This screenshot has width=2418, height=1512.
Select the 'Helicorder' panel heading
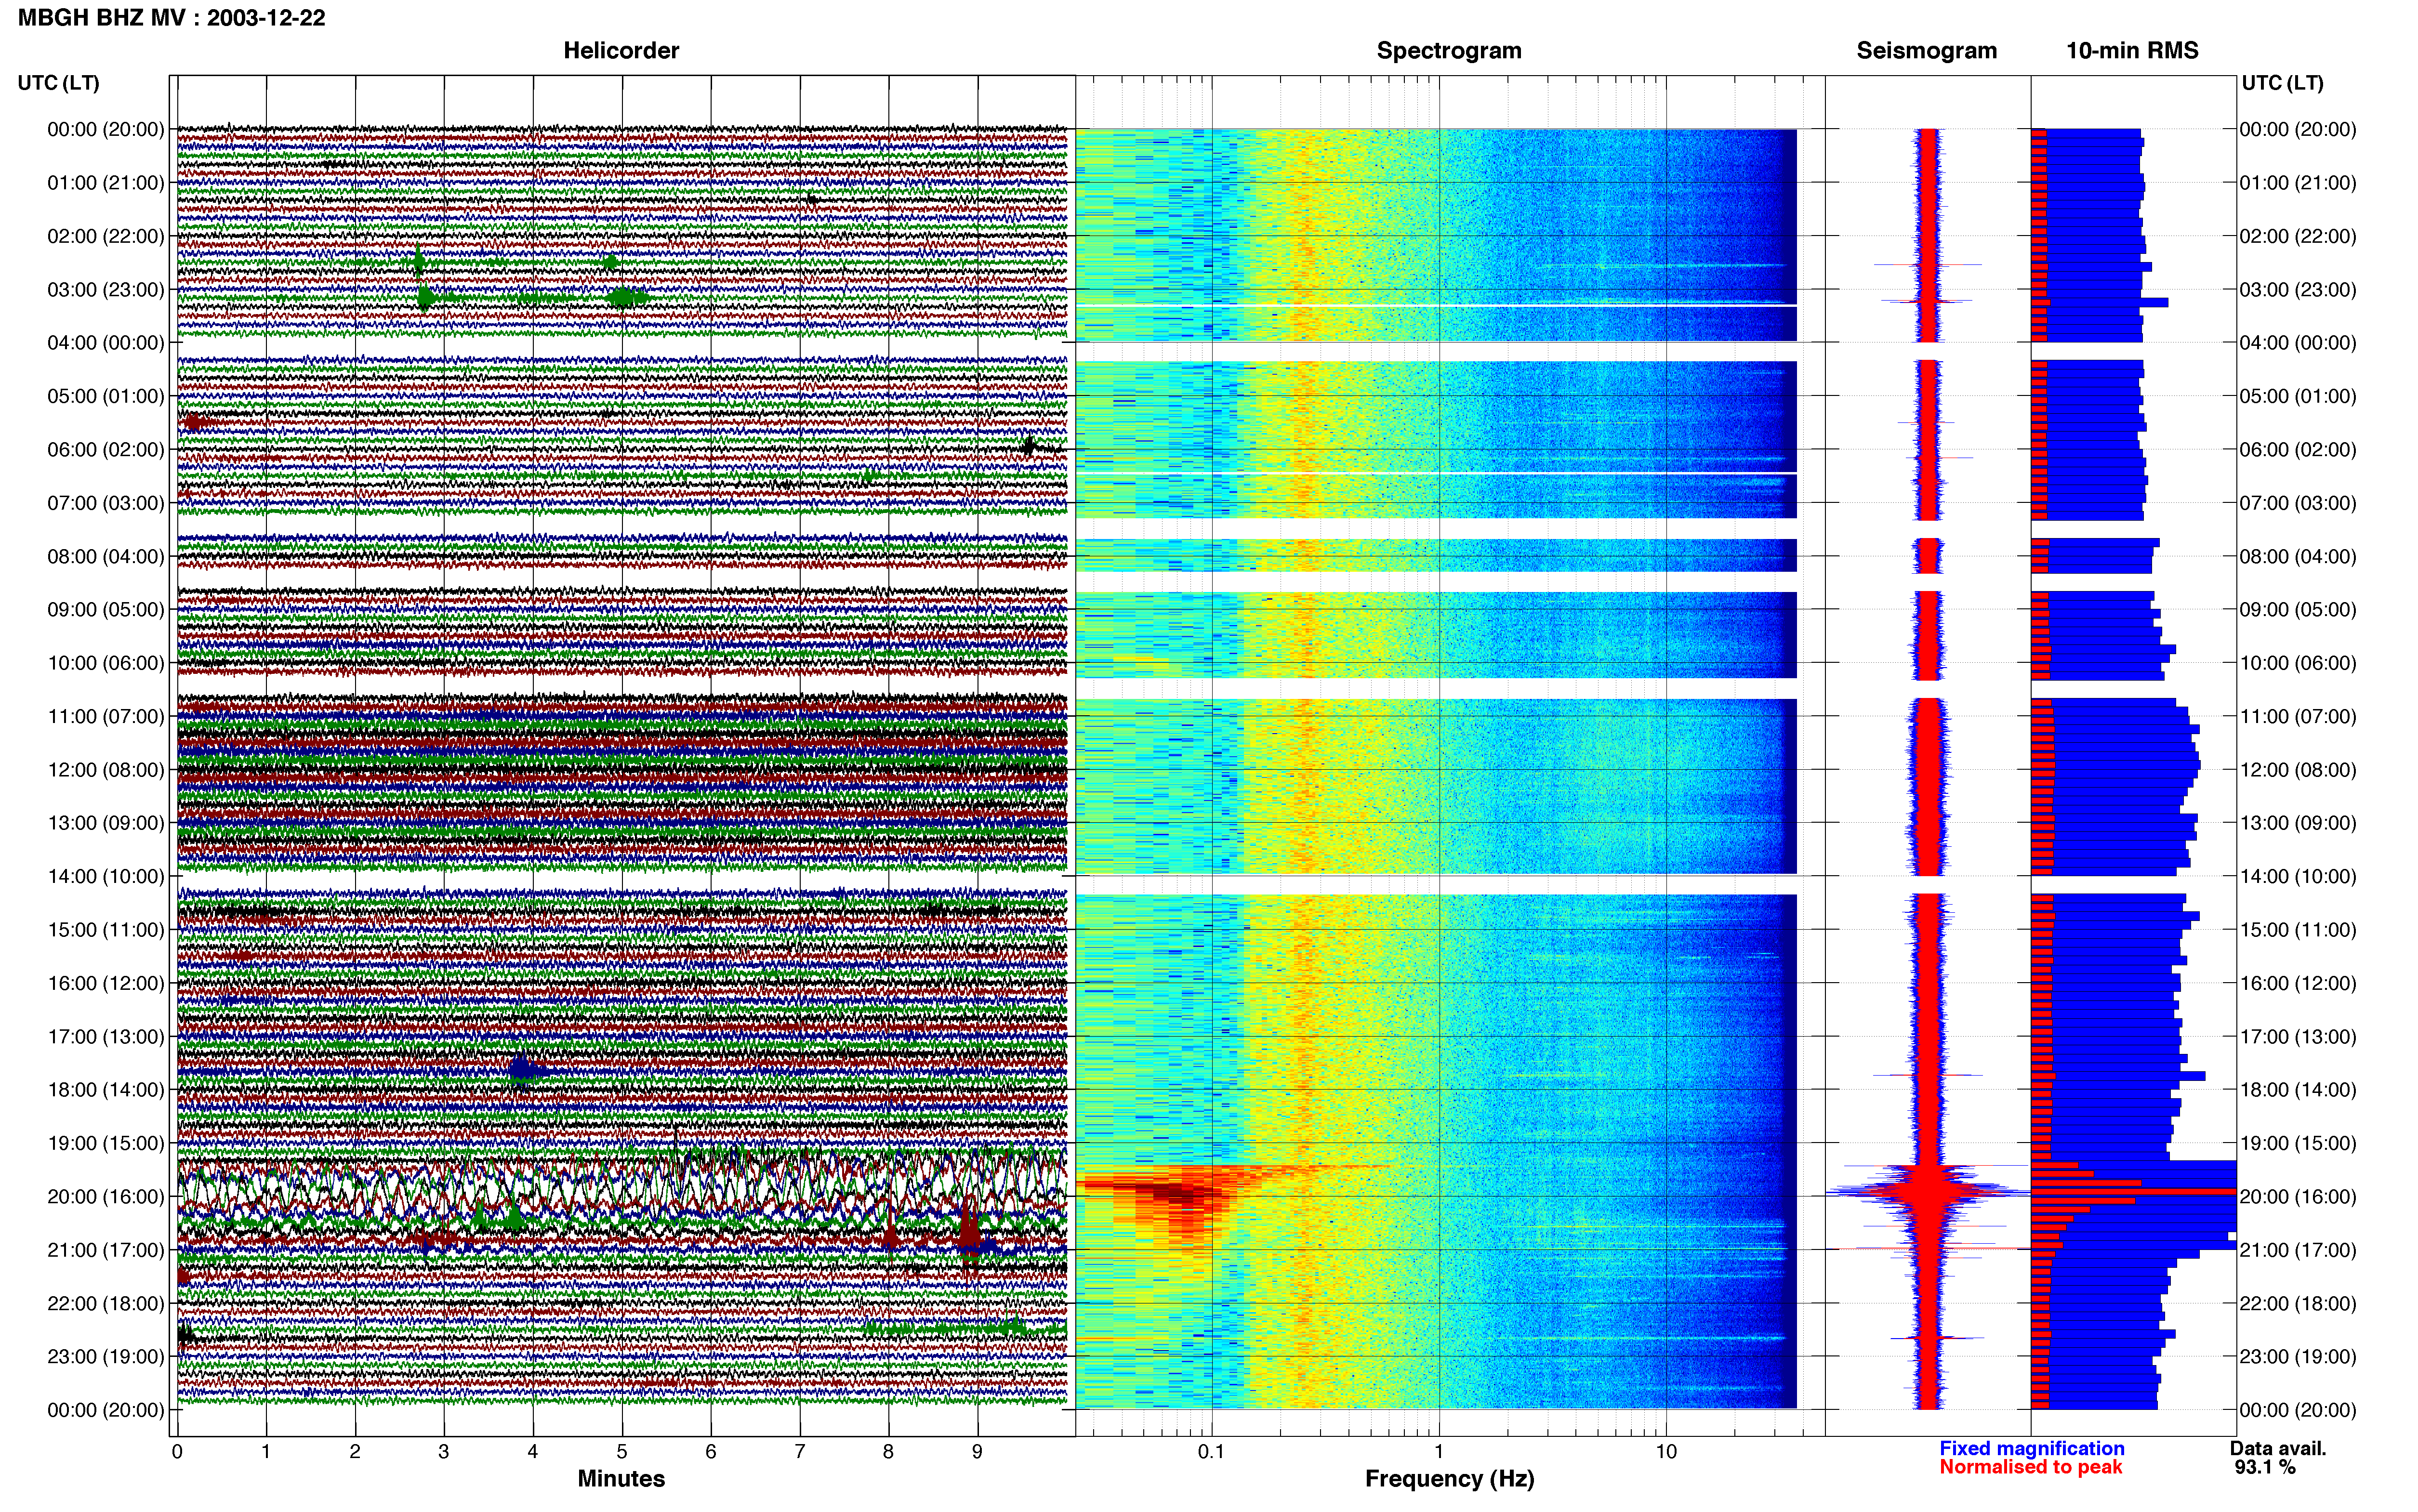click(621, 51)
